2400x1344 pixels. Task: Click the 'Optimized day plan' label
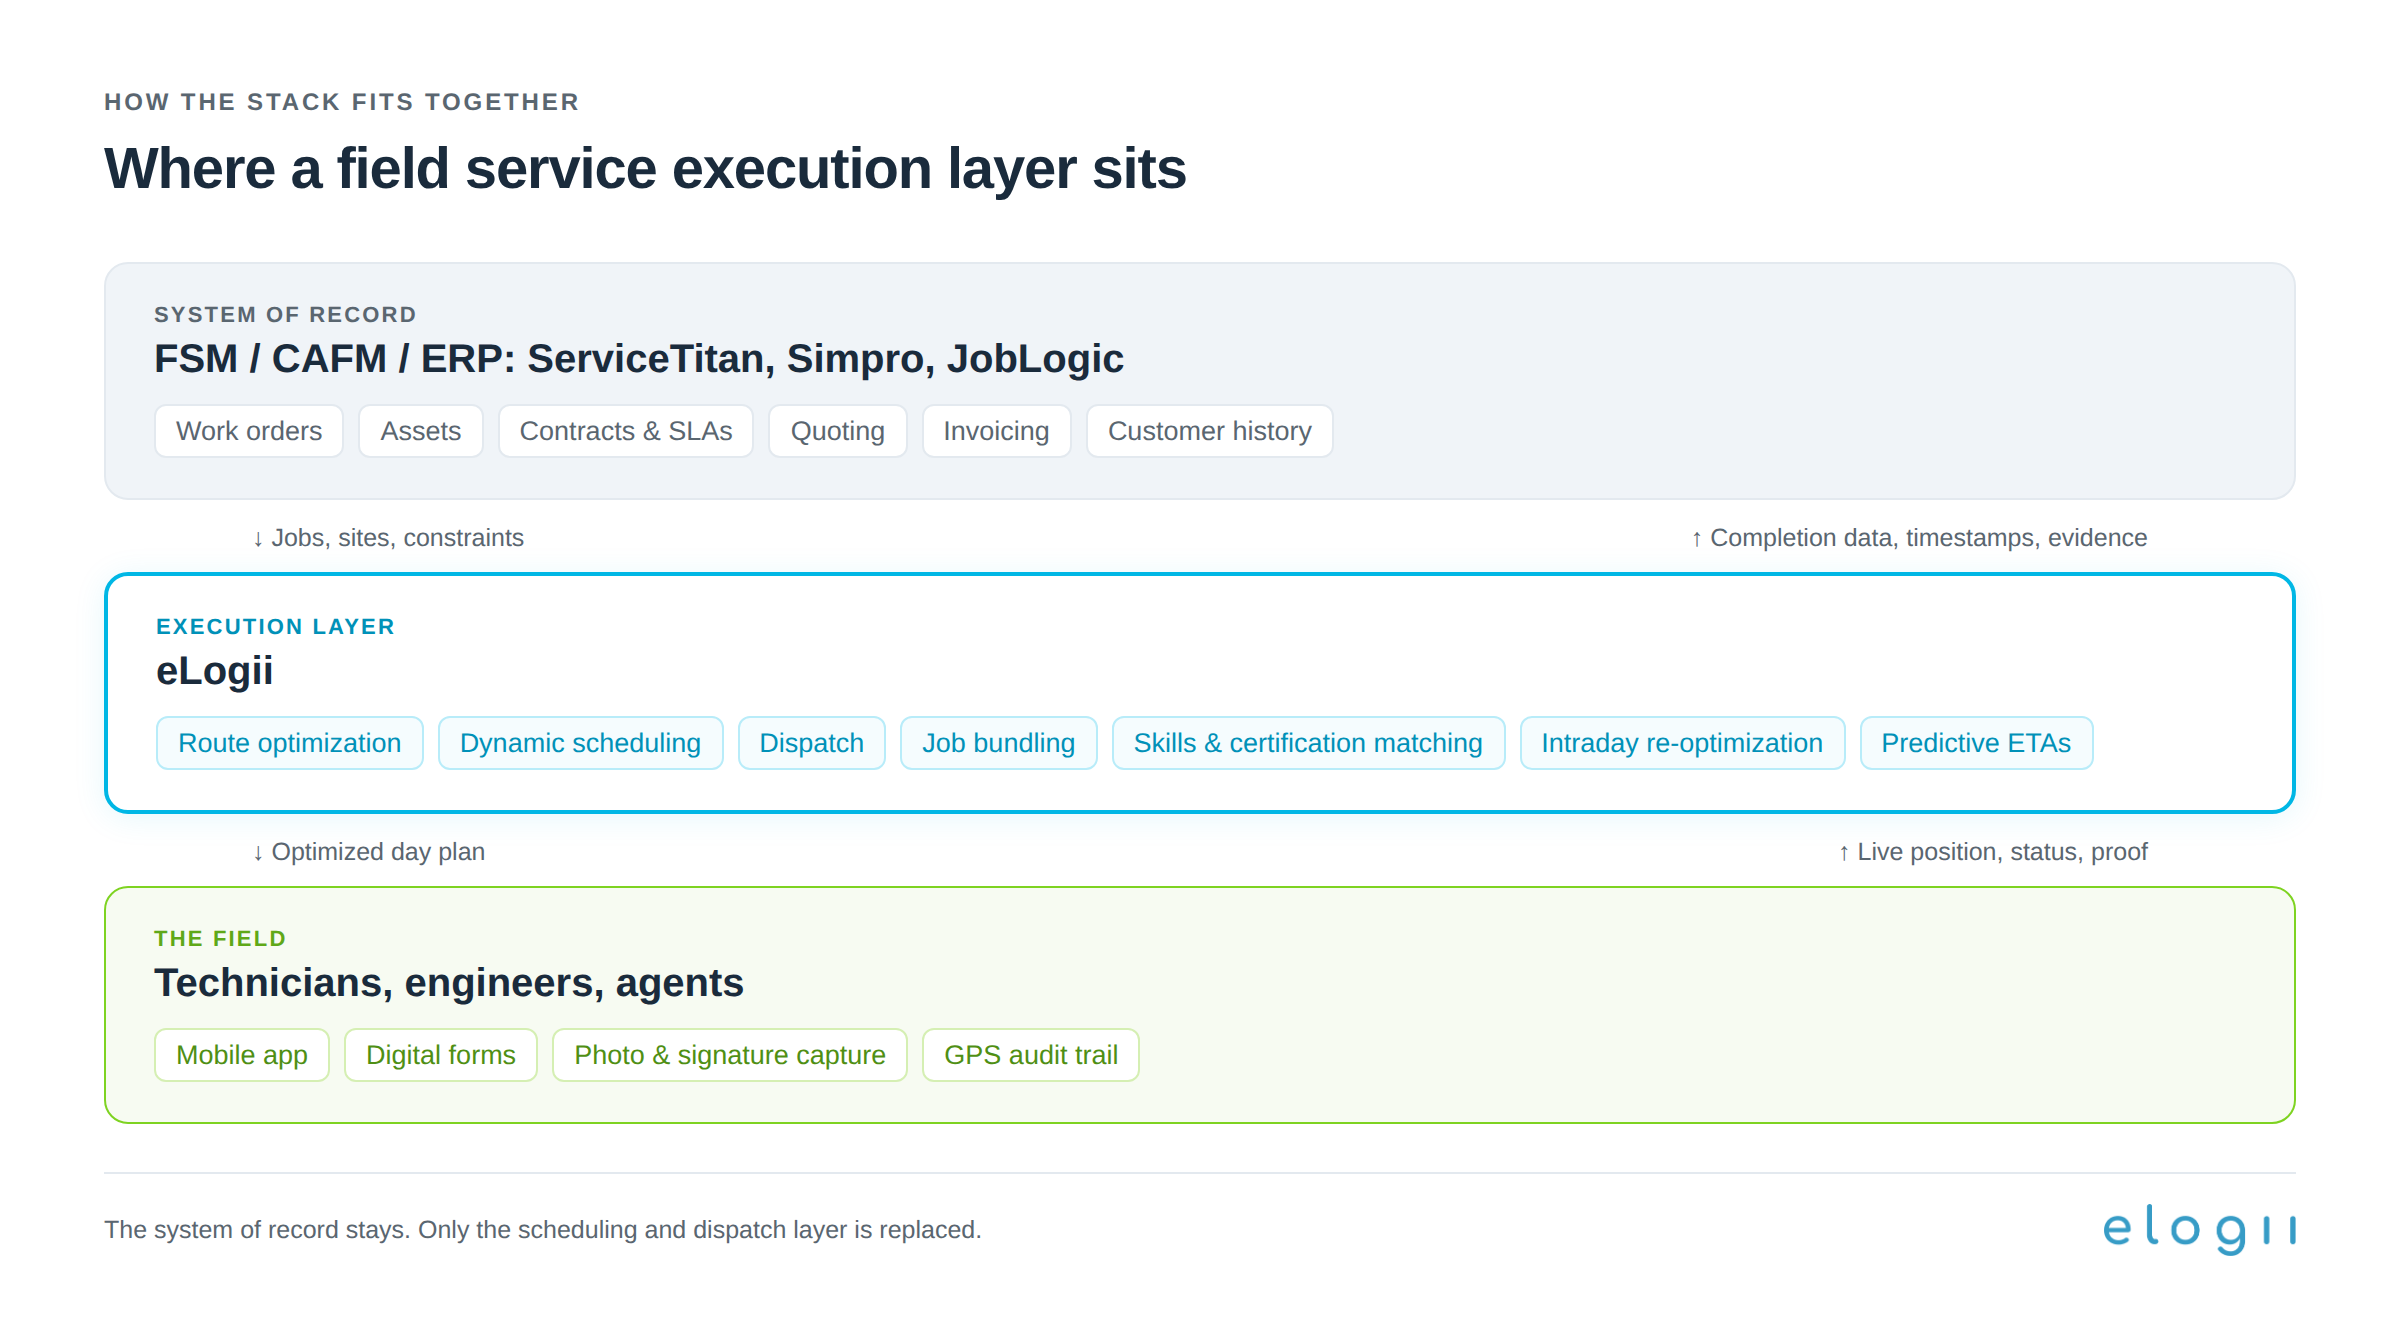pos(369,852)
